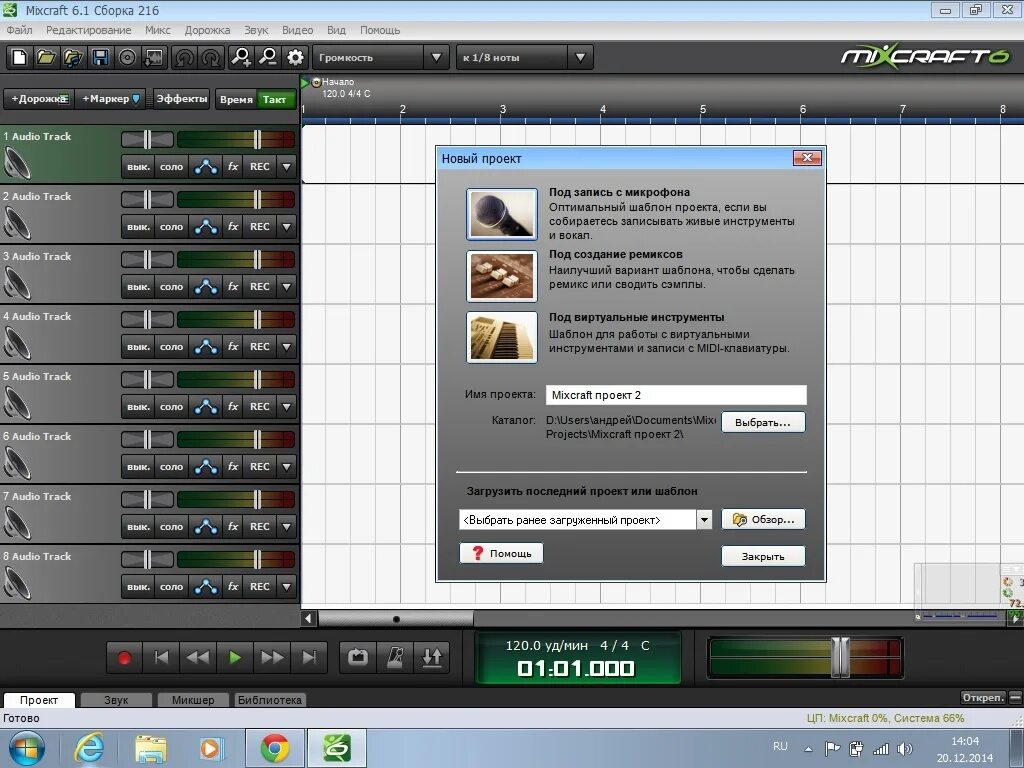Open automation on 4 Audio Track

point(206,347)
